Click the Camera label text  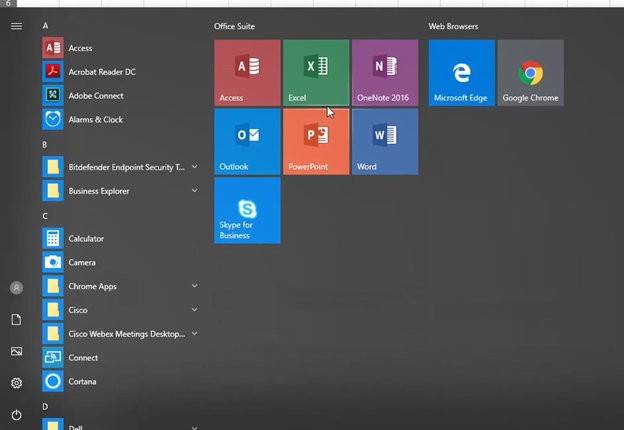pos(82,263)
